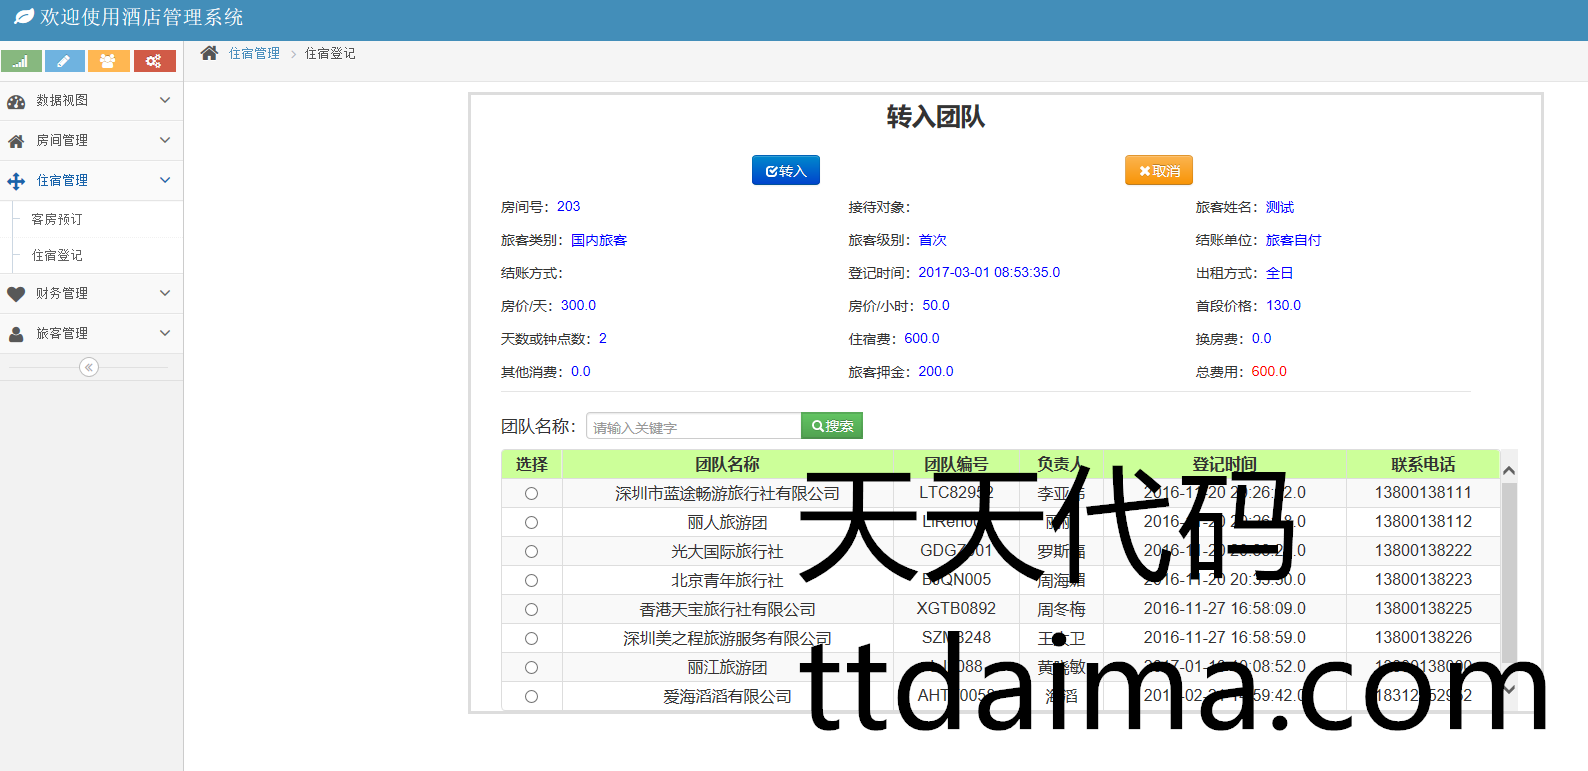Collapse the 住宿管理 menu chevron

point(165,180)
